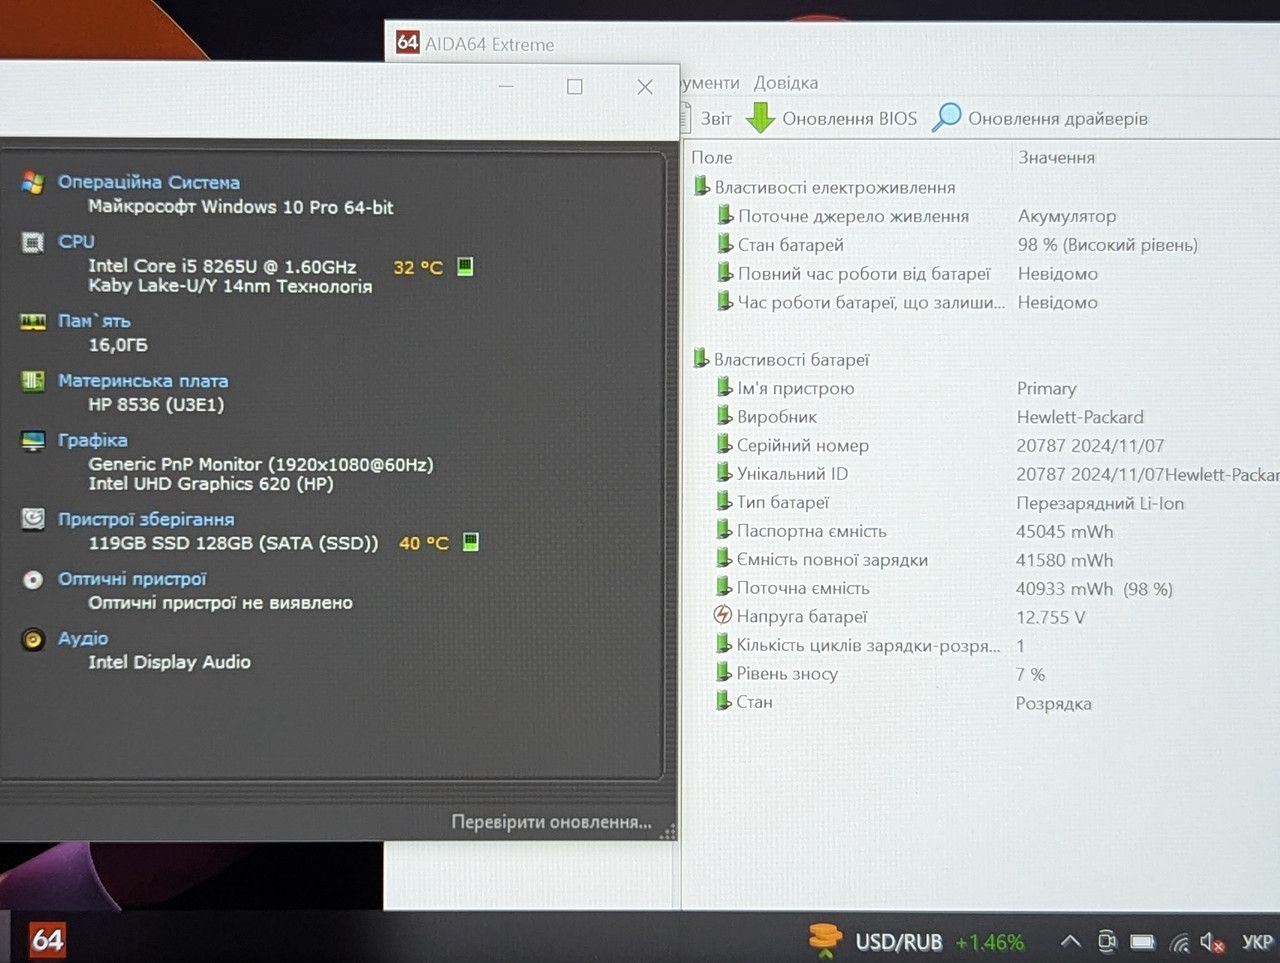
Task: Click the icon beside Виробник row
Action: tap(725, 415)
